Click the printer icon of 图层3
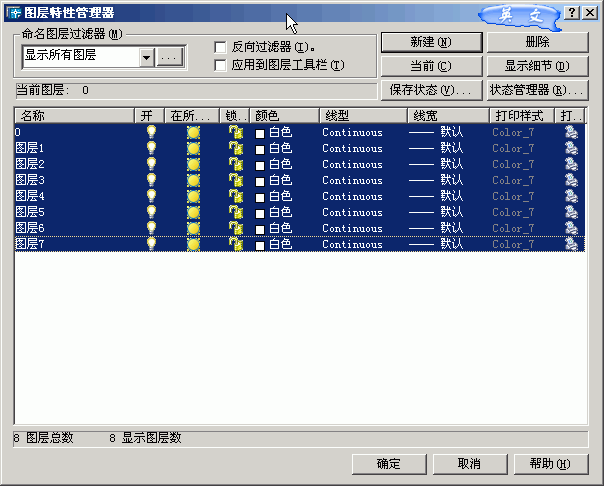Image resolution: width=604 pixels, height=486 pixels. [572, 180]
